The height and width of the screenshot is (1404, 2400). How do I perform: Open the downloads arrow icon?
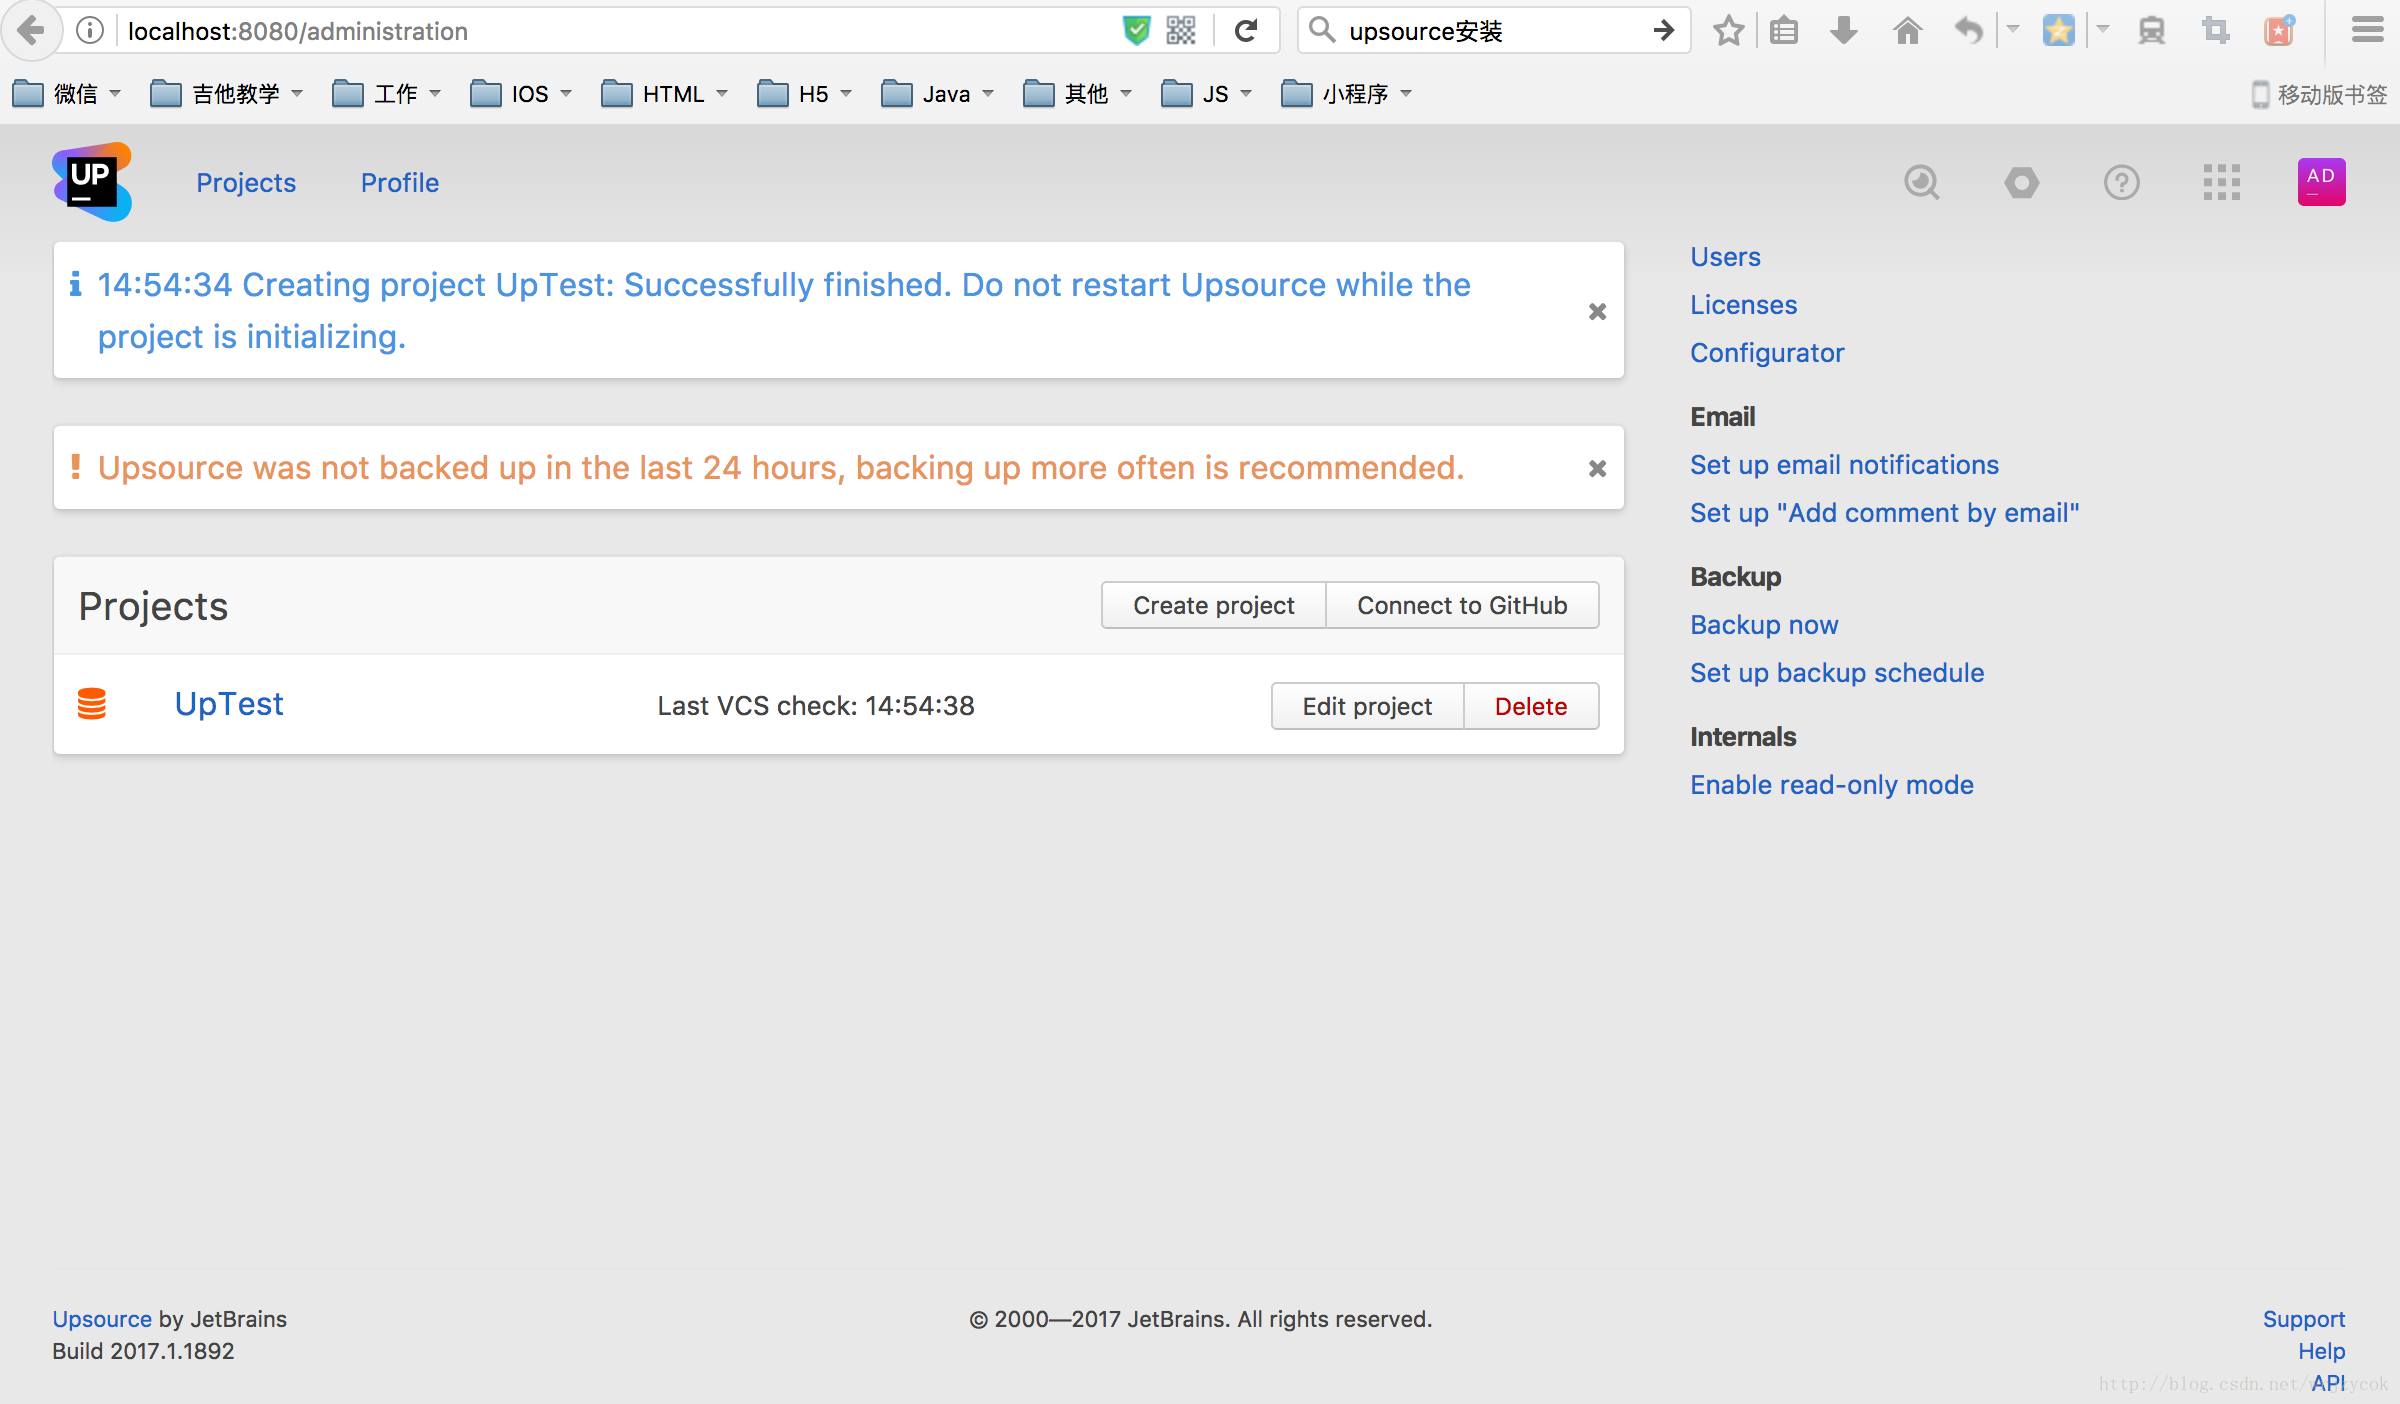pyautogui.click(x=1844, y=31)
